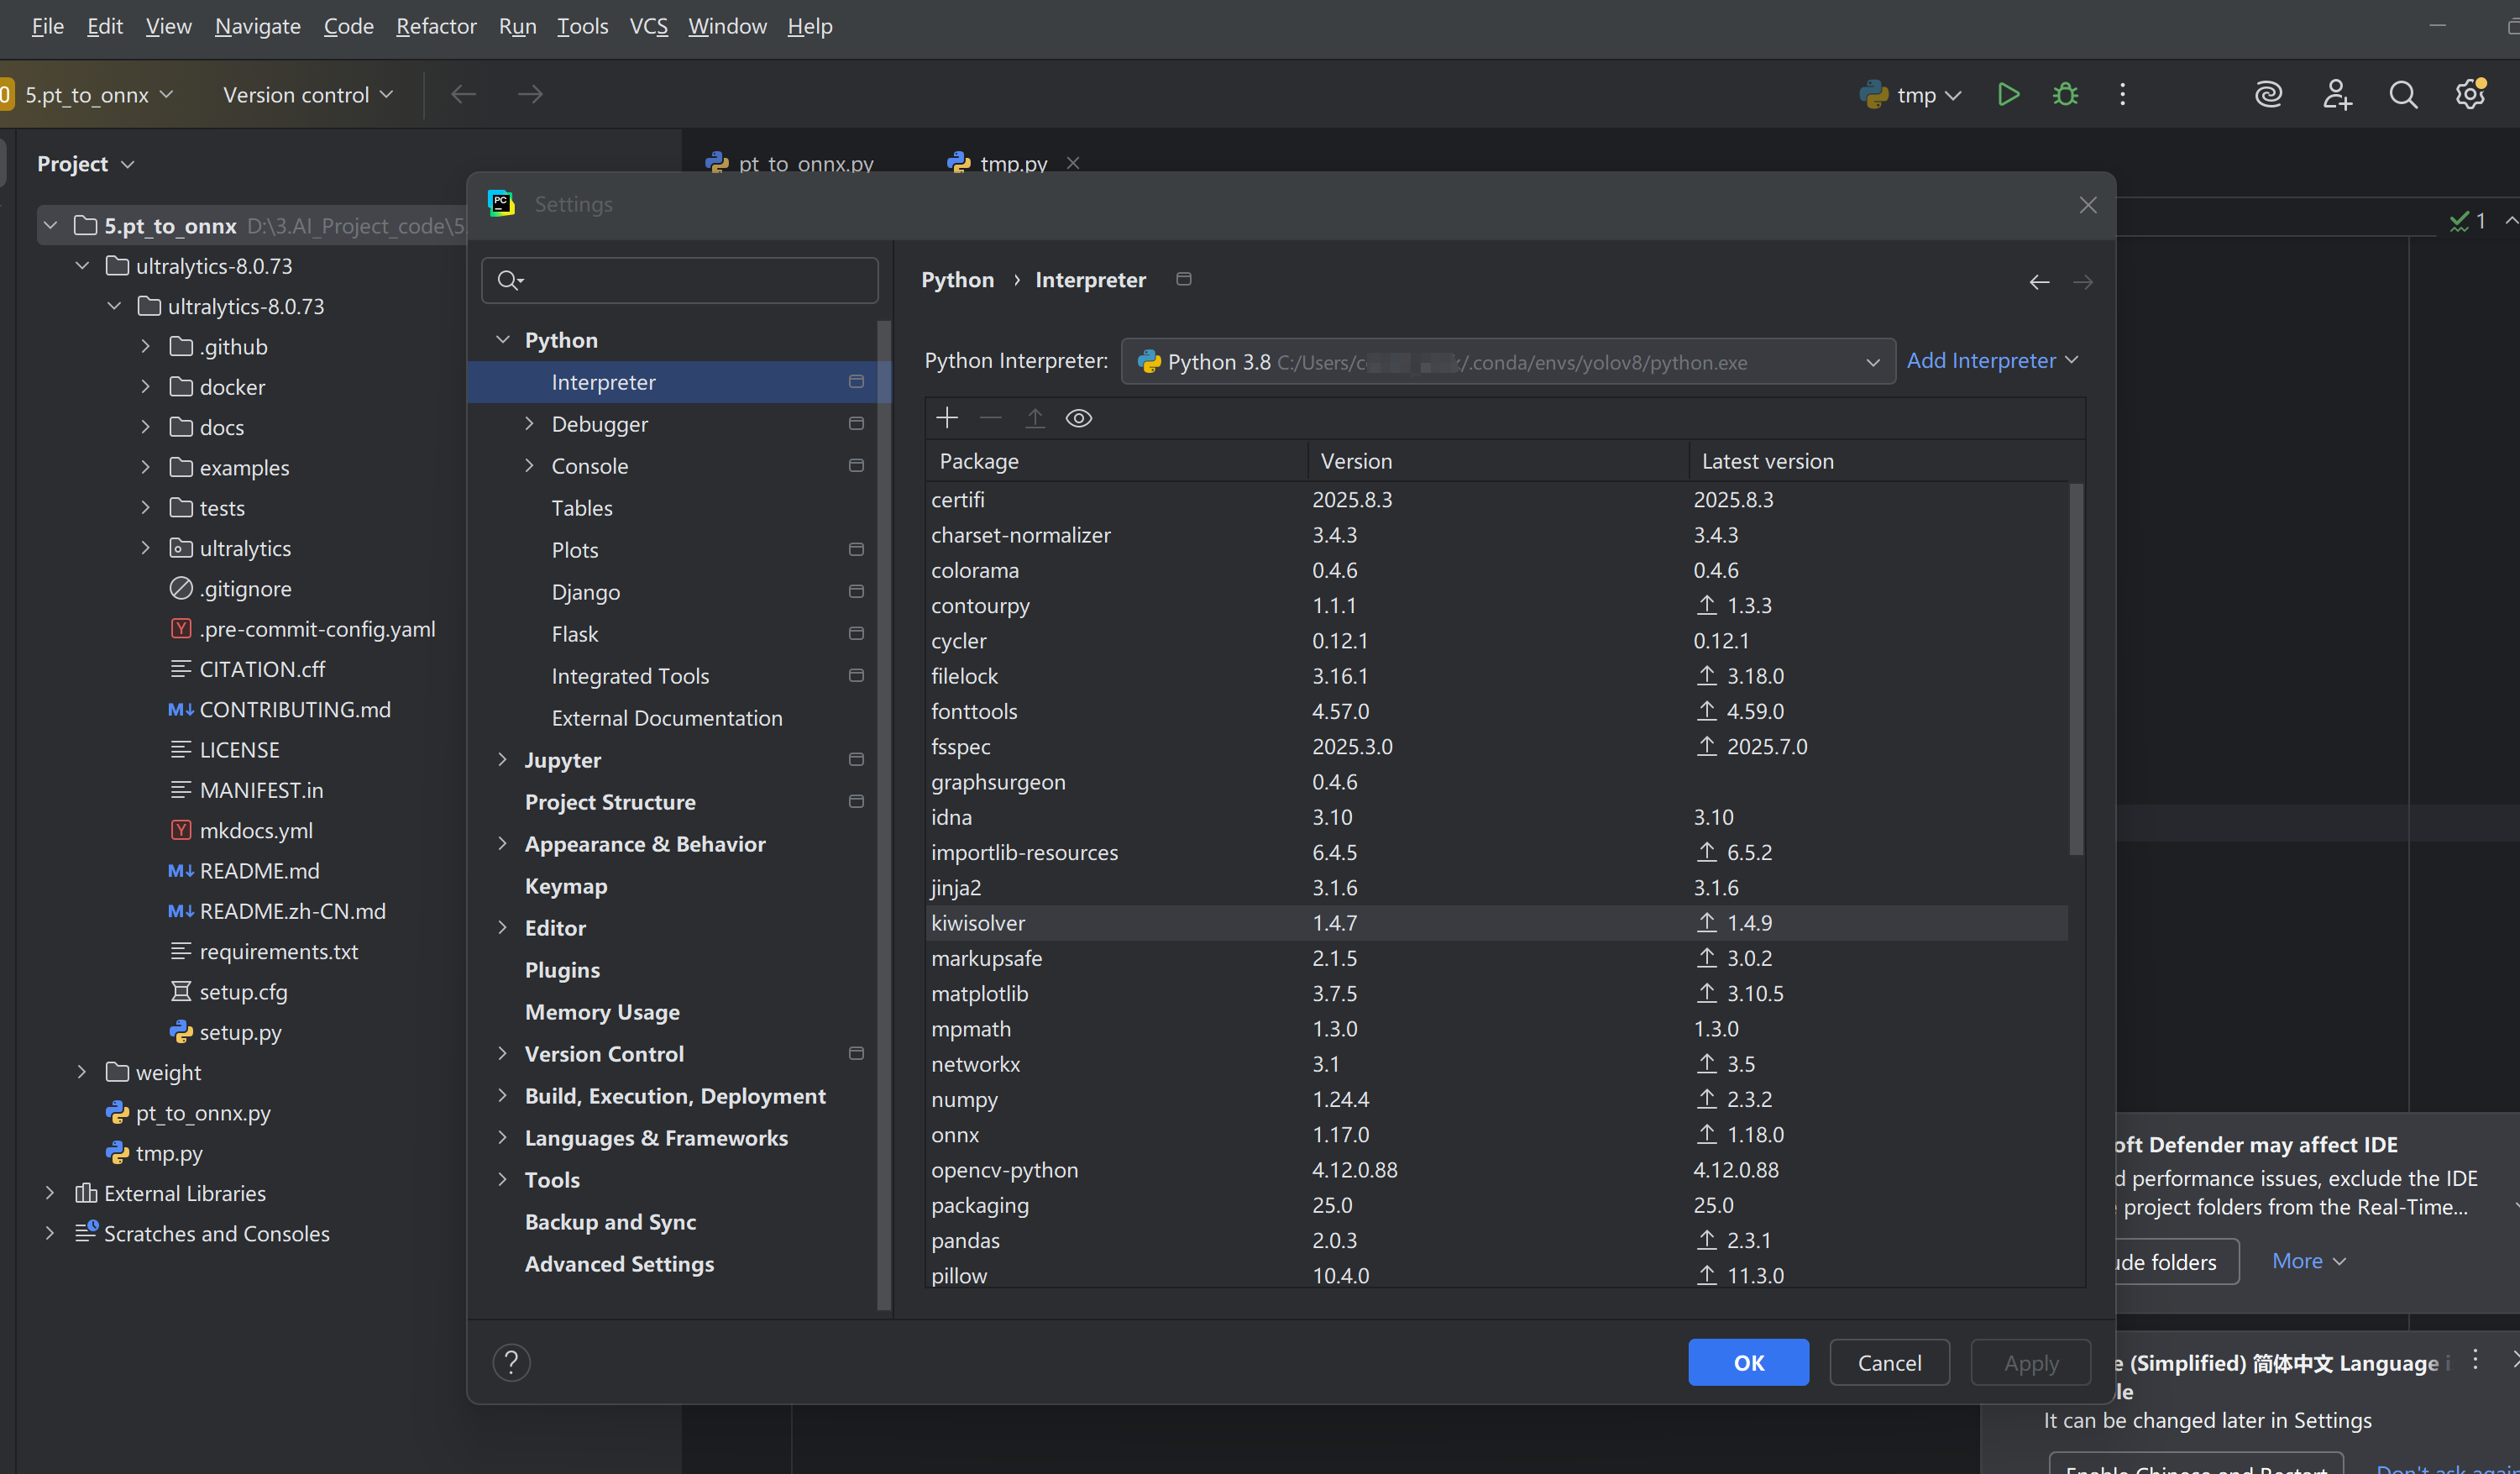
Task: Expand the weight folder in the project tree
Action: coord(81,1072)
